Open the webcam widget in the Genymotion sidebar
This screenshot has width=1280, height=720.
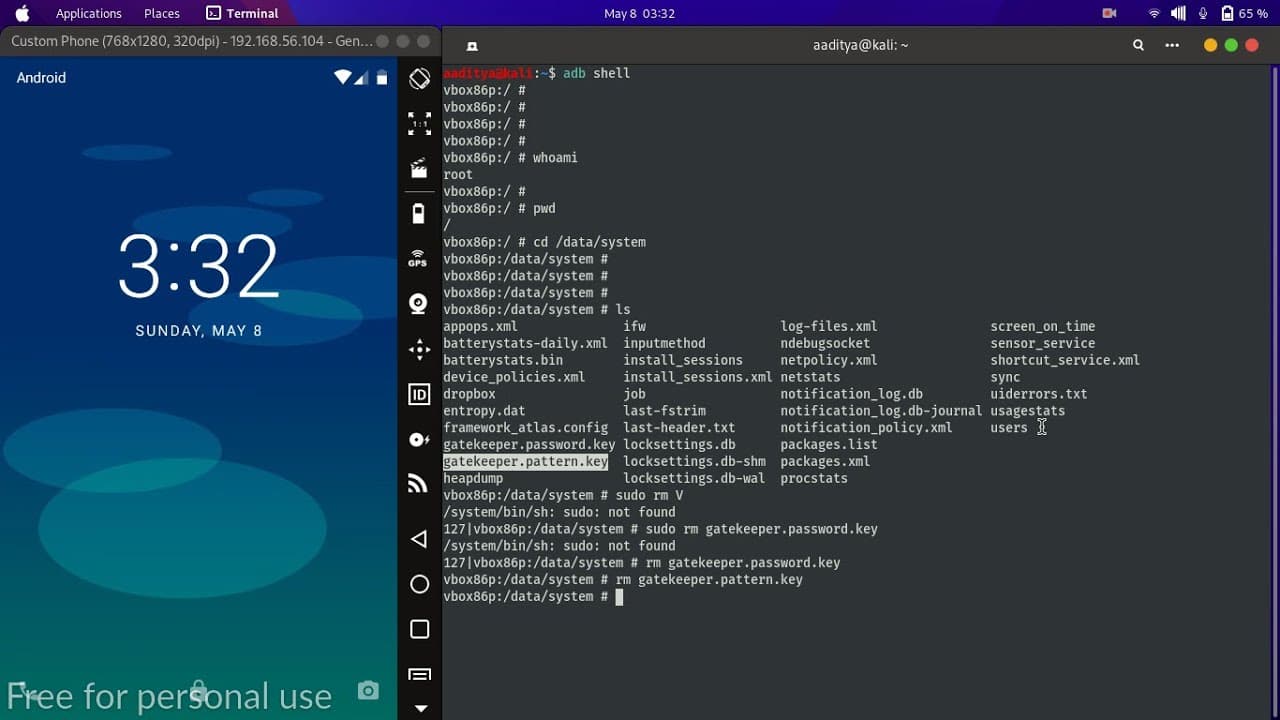pos(419,304)
